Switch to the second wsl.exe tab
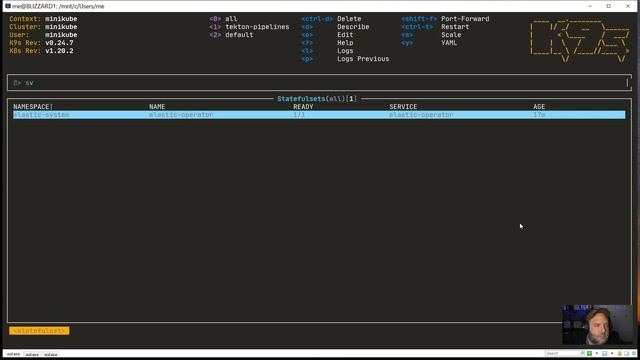The height and width of the screenshot is (360, 640). 32,354
